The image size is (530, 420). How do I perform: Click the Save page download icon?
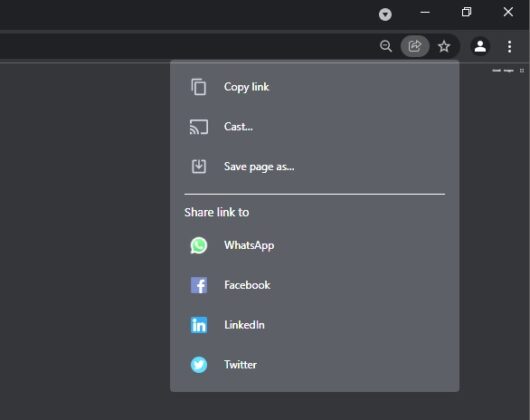pos(199,166)
